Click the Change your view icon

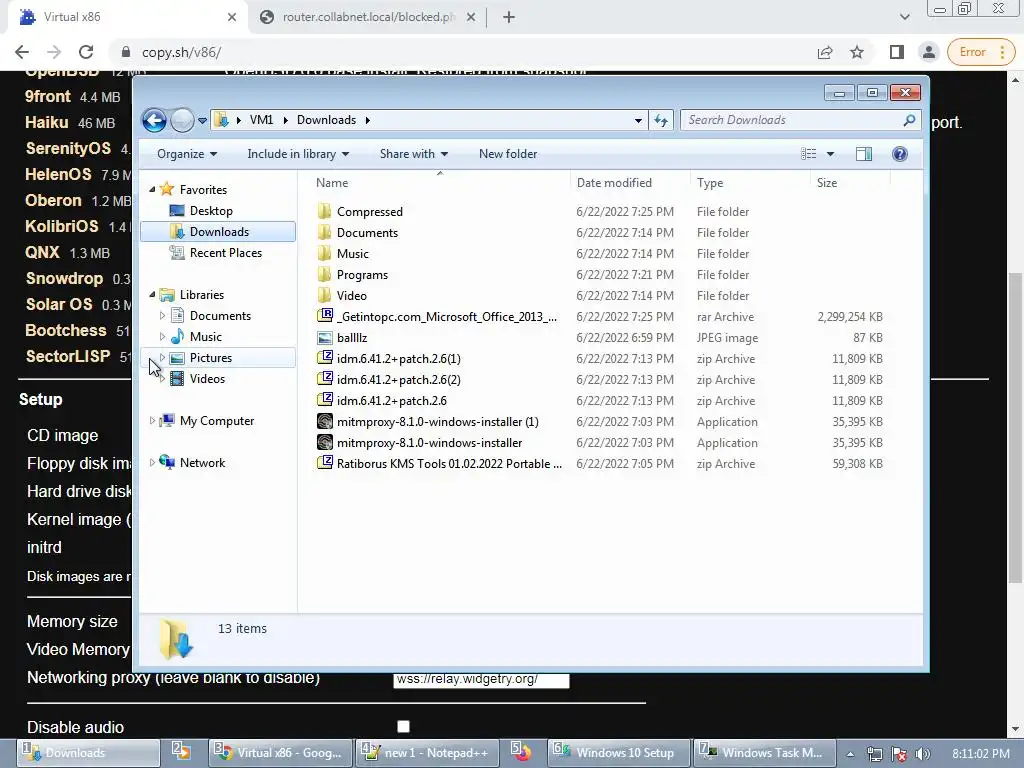808,154
